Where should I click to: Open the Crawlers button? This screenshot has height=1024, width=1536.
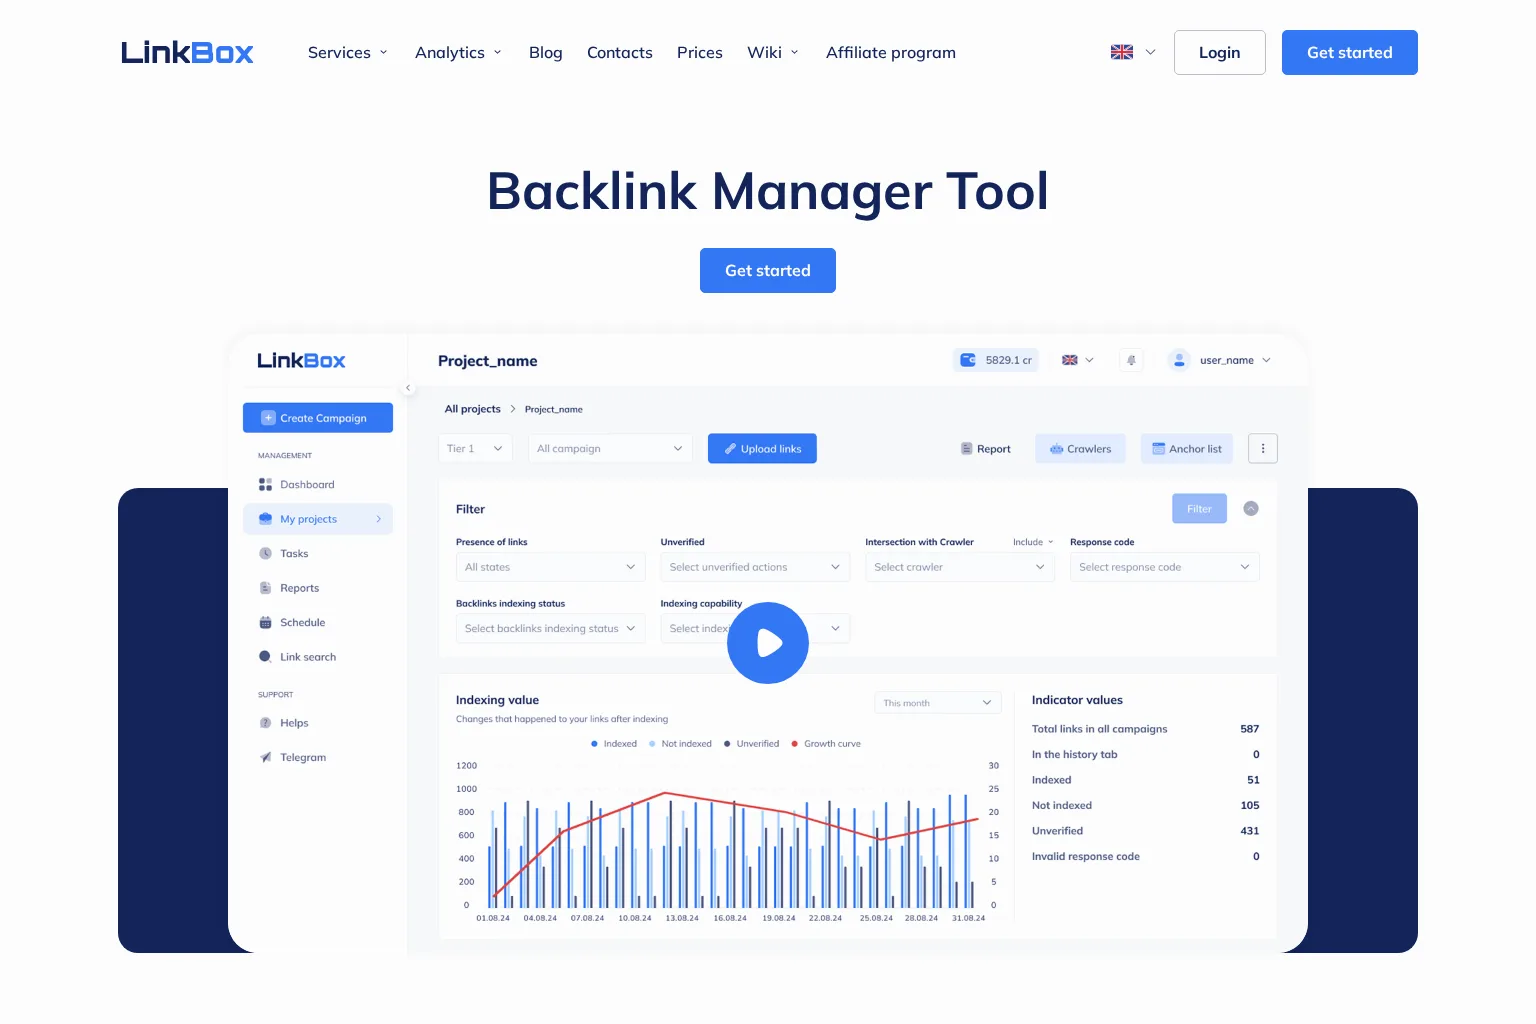coord(1080,449)
